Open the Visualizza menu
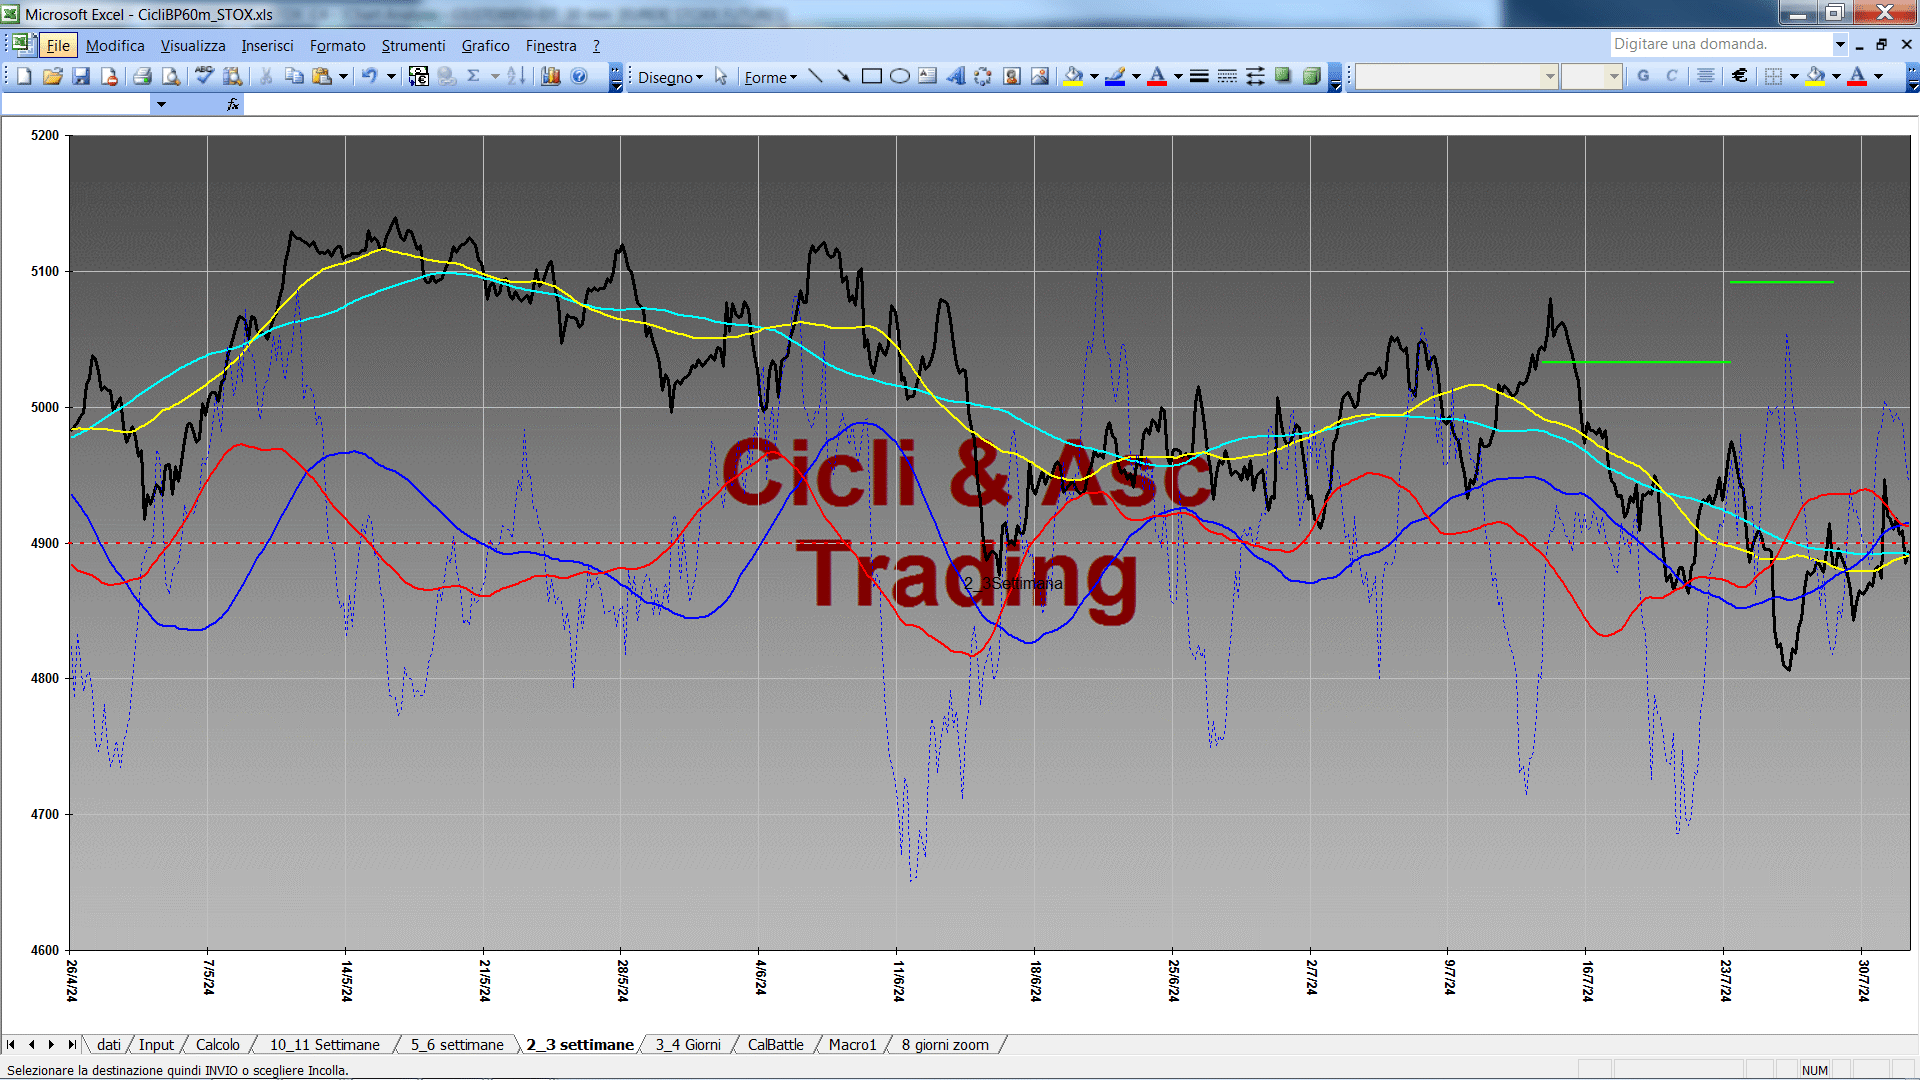This screenshot has width=1920, height=1080. tap(193, 45)
